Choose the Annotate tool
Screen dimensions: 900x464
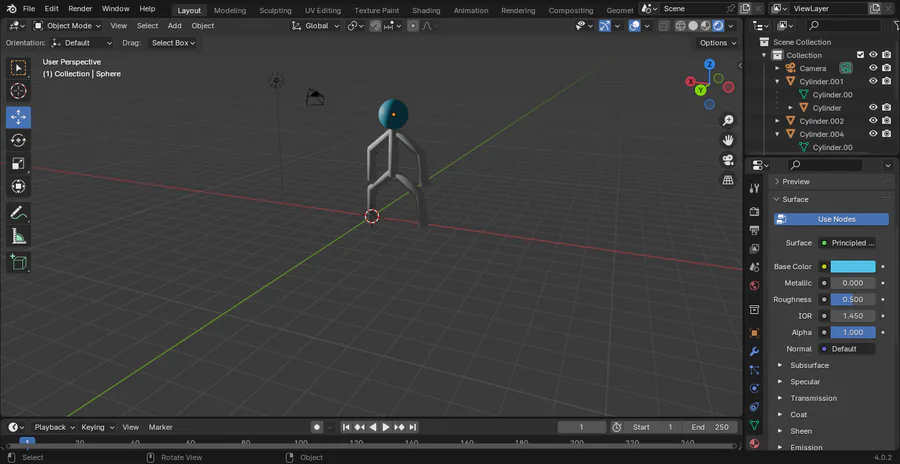tap(18, 213)
